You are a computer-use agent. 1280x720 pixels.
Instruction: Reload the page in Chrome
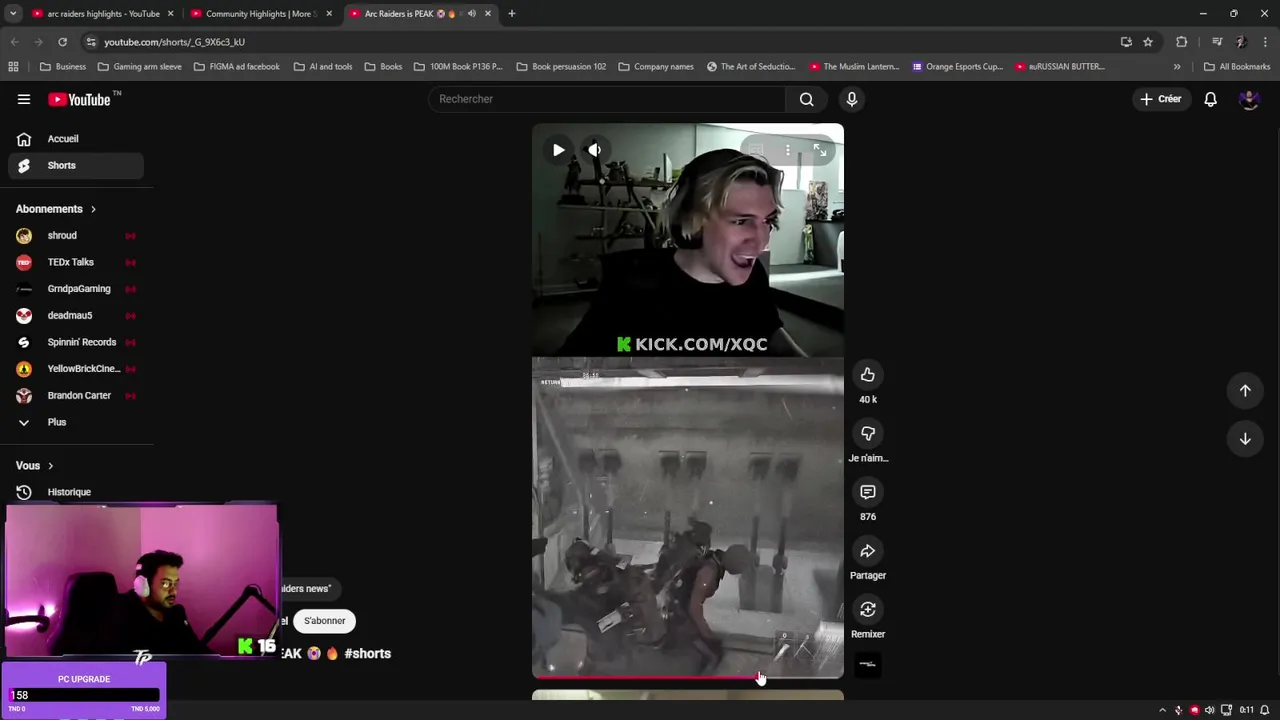[x=62, y=42]
